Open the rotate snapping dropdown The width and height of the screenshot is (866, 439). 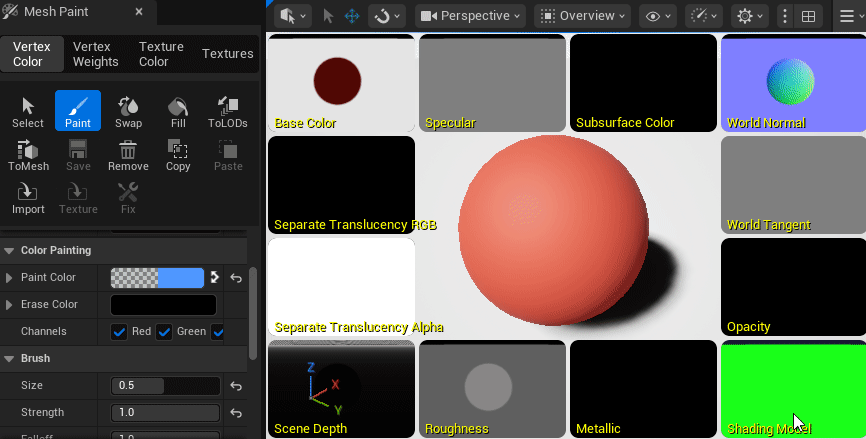click(387, 16)
